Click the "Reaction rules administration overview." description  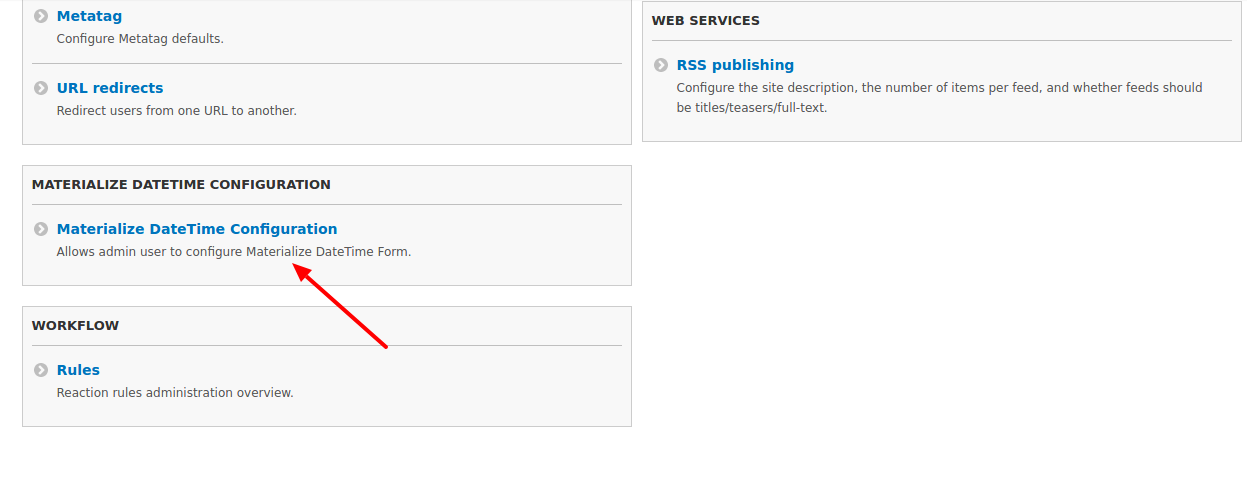[x=175, y=393]
